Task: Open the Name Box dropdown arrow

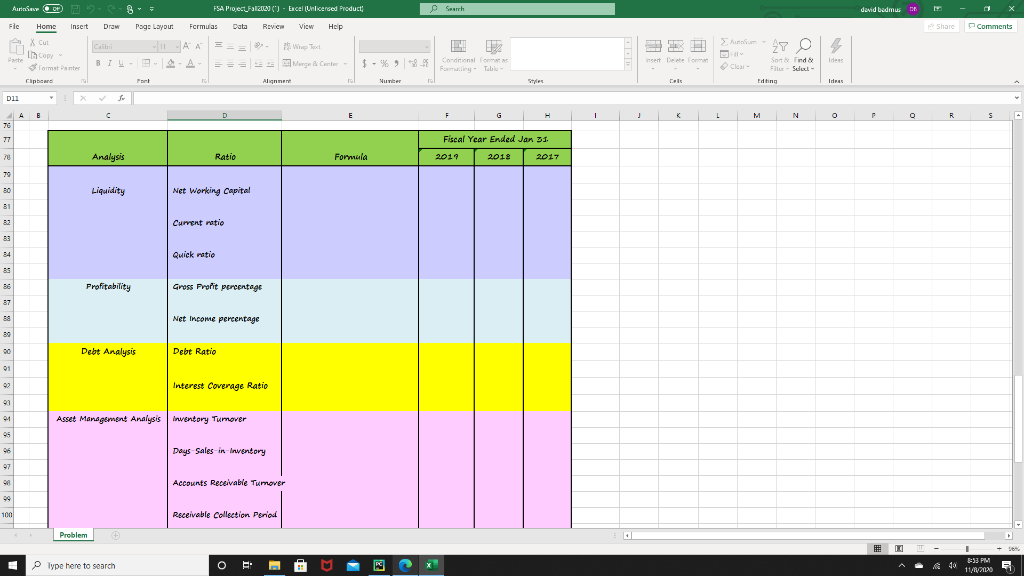Action: coord(51,98)
